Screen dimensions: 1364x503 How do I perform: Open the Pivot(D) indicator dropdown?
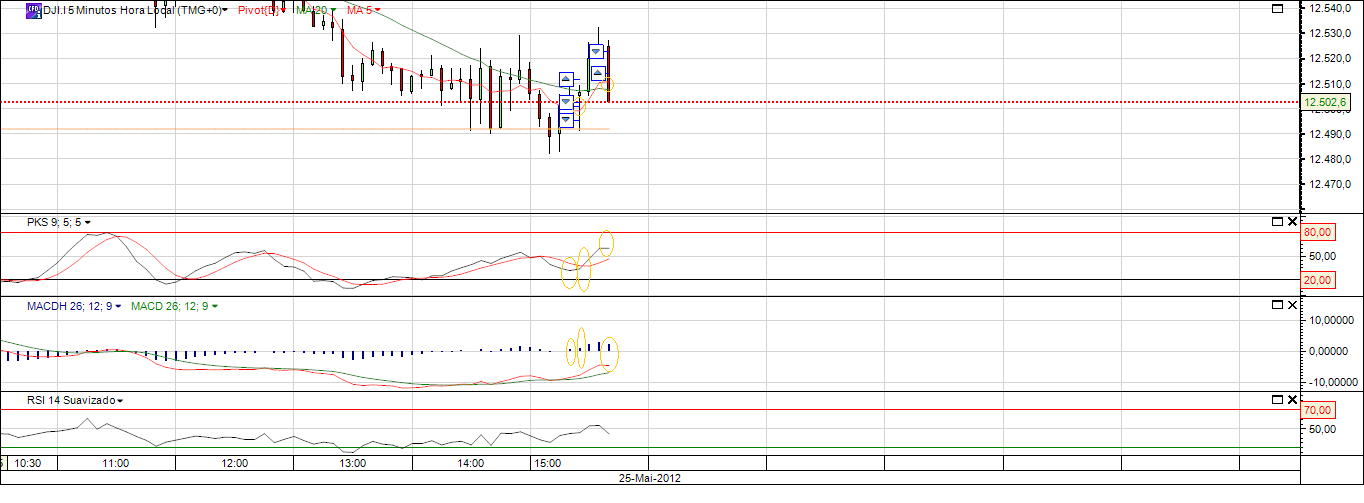coord(285,9)
